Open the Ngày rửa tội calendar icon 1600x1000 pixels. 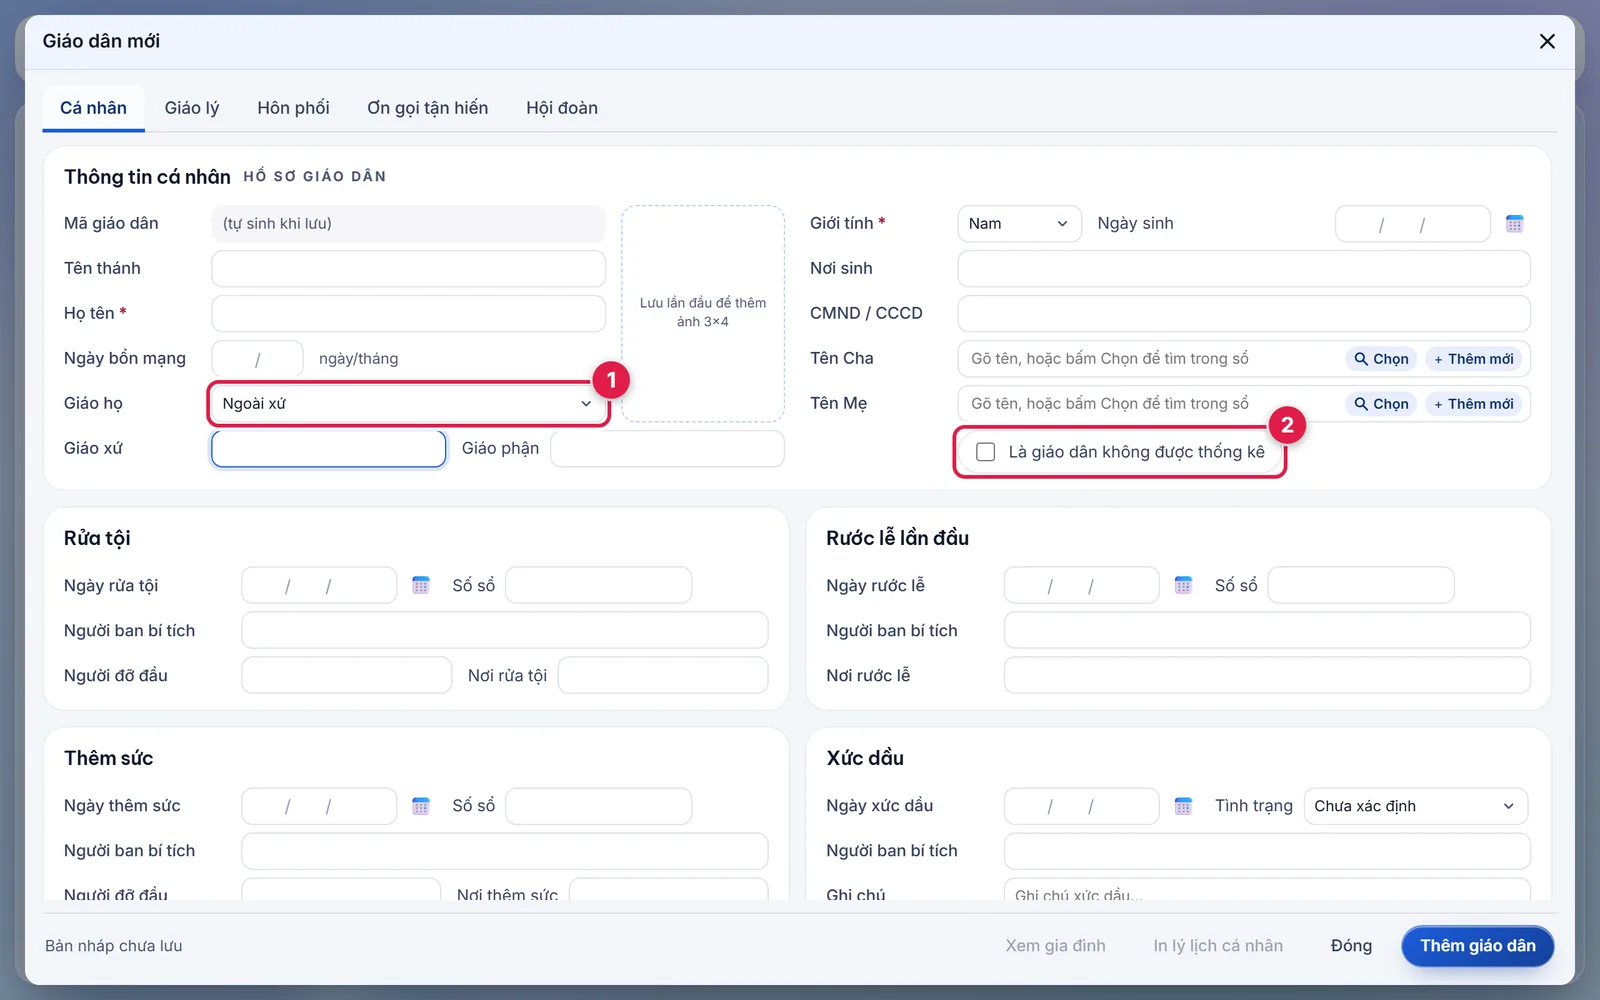[421, 586]
